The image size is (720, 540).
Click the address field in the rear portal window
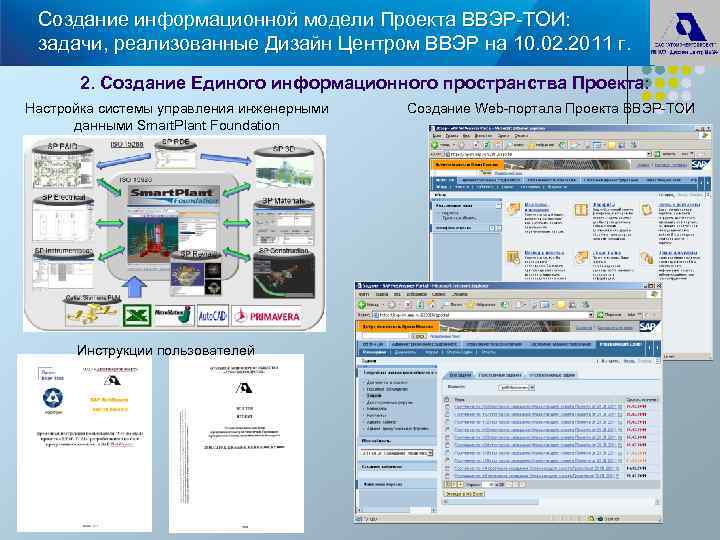click(x=546, y=154)
